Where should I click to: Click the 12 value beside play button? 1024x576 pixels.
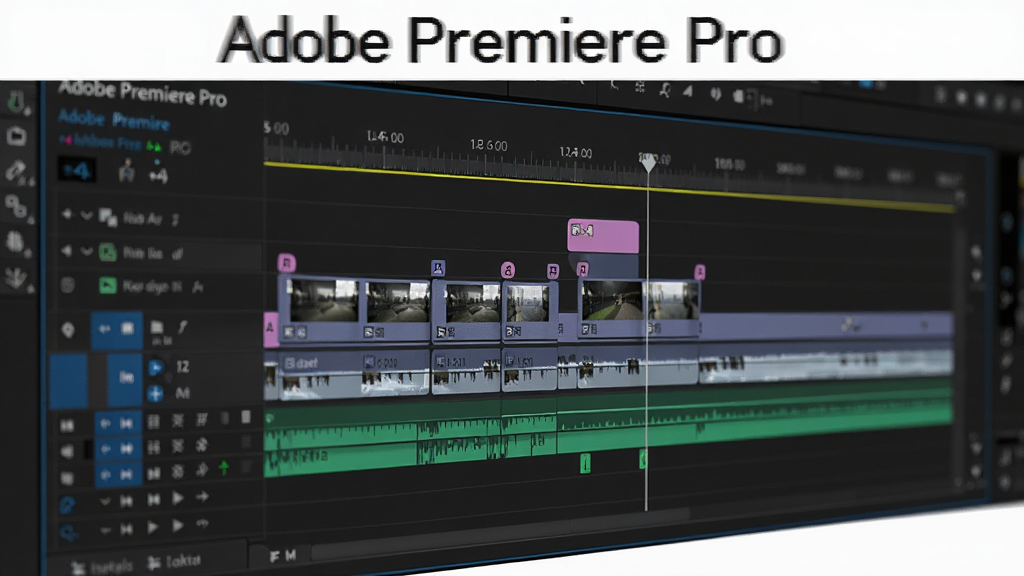(182, 367)
